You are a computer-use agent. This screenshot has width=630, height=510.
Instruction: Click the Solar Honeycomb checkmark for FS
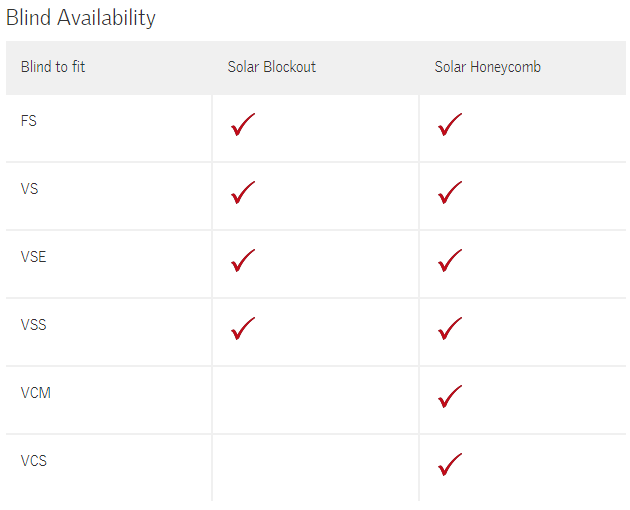tap(450, 125)
